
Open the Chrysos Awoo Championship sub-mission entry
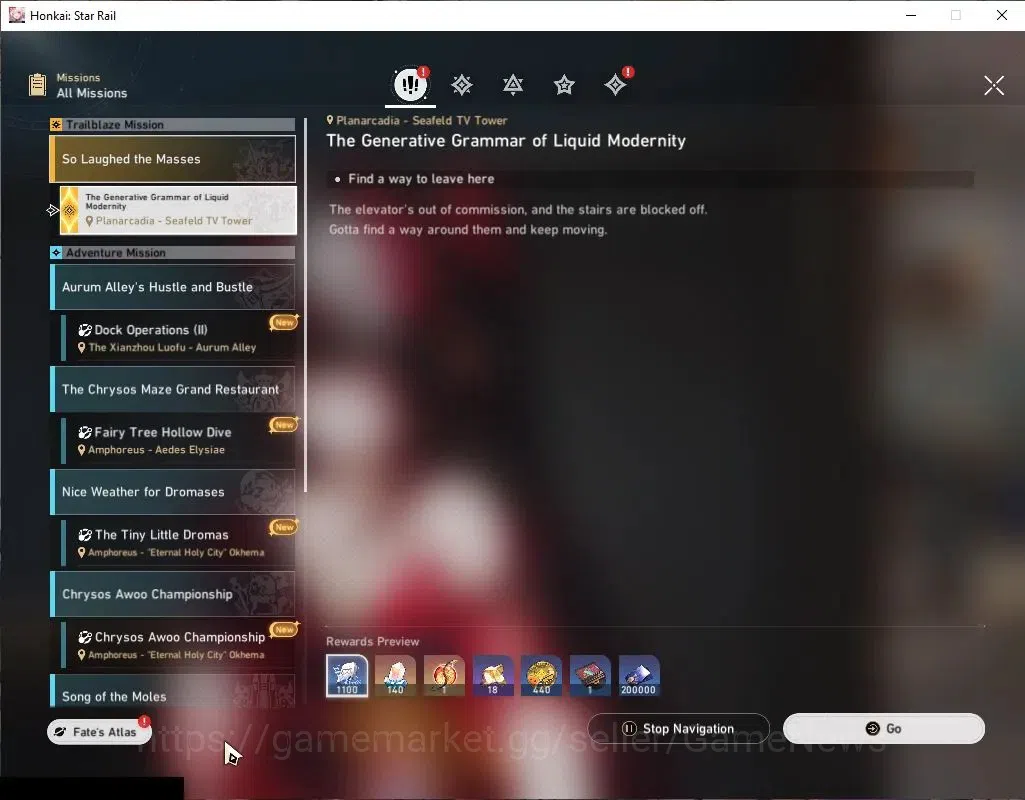(178, 645)
